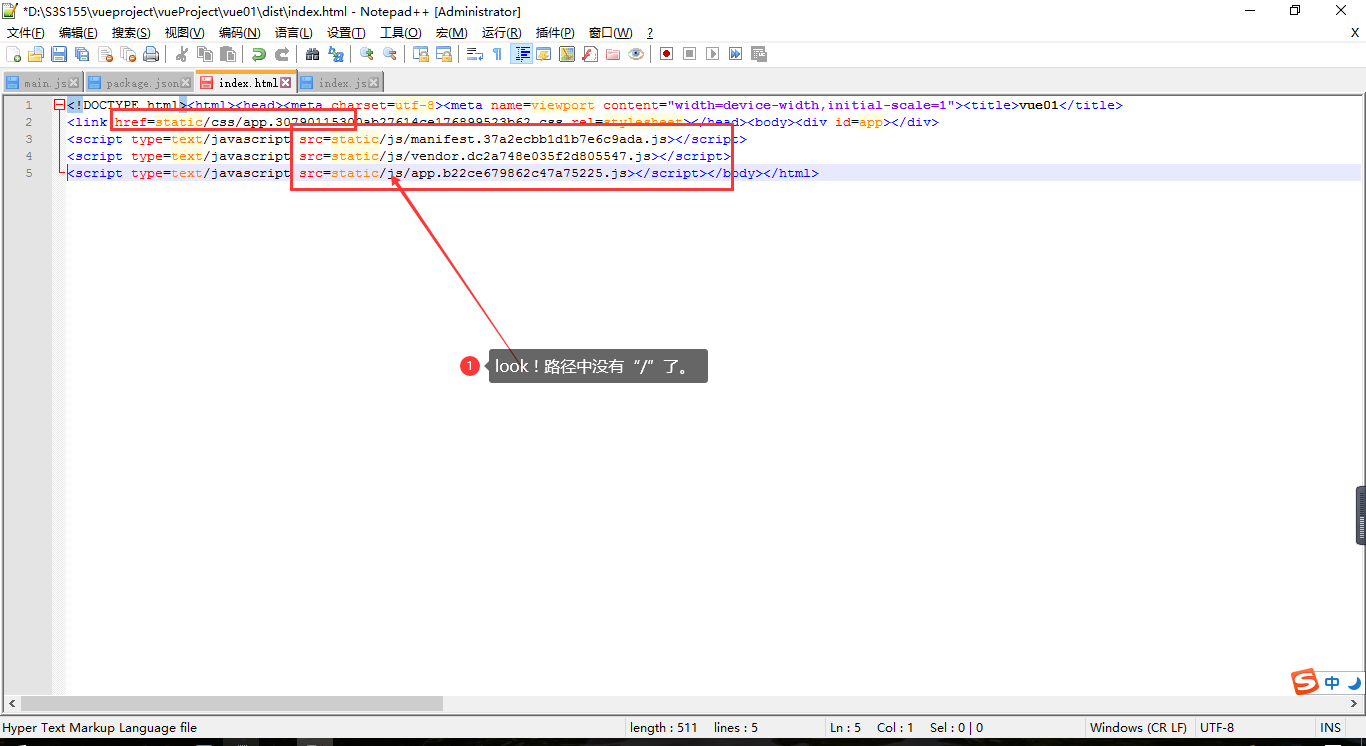
Task: Open Folder as Workspace toolbar icon
Action: [x=613, y=54]
